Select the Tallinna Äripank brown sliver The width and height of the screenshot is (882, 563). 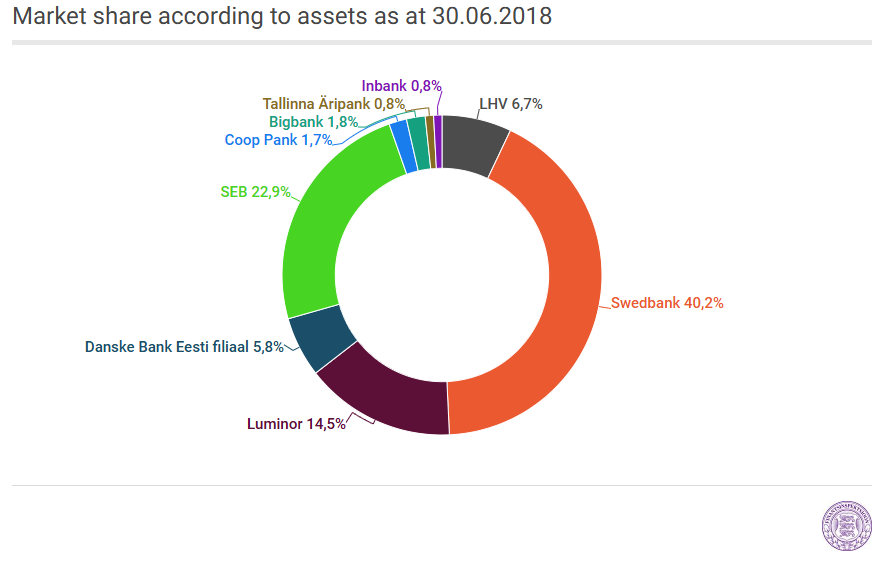point(431,142)
